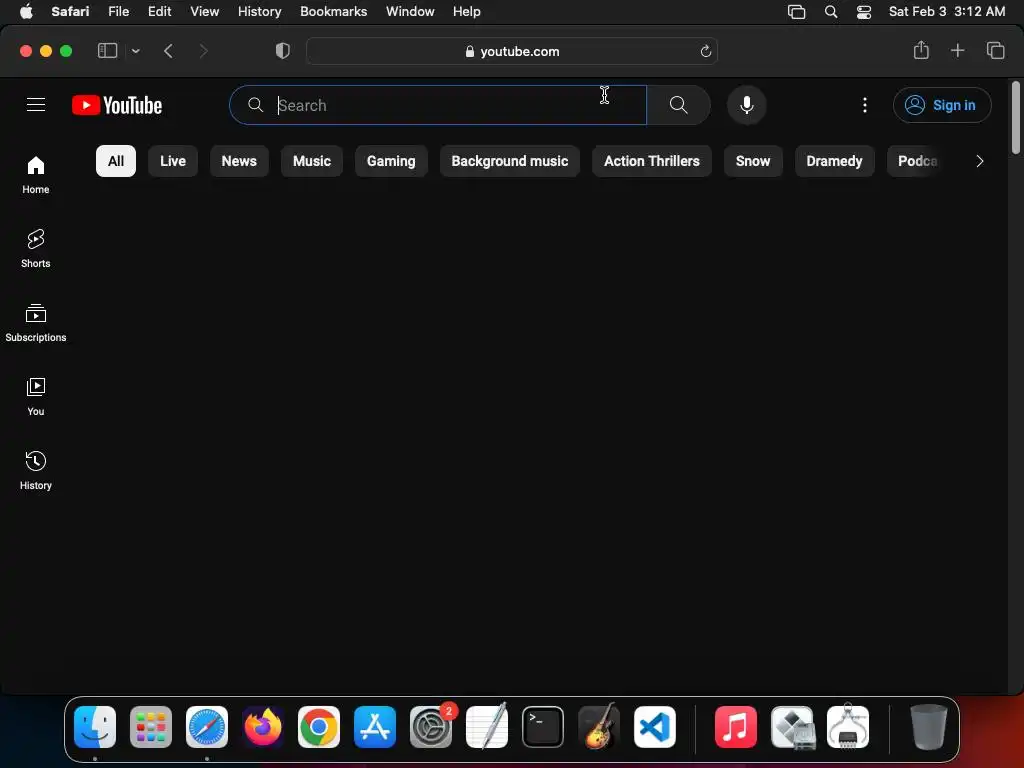Open Boot Camp Assistant from Dock
This screenshot has width=1024, height=768.
pos(792,727)
